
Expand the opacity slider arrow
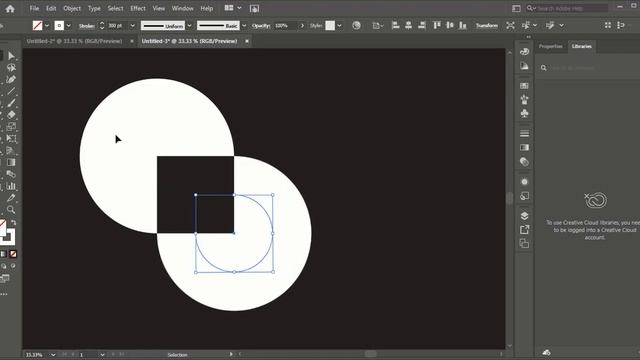(302, 26)
